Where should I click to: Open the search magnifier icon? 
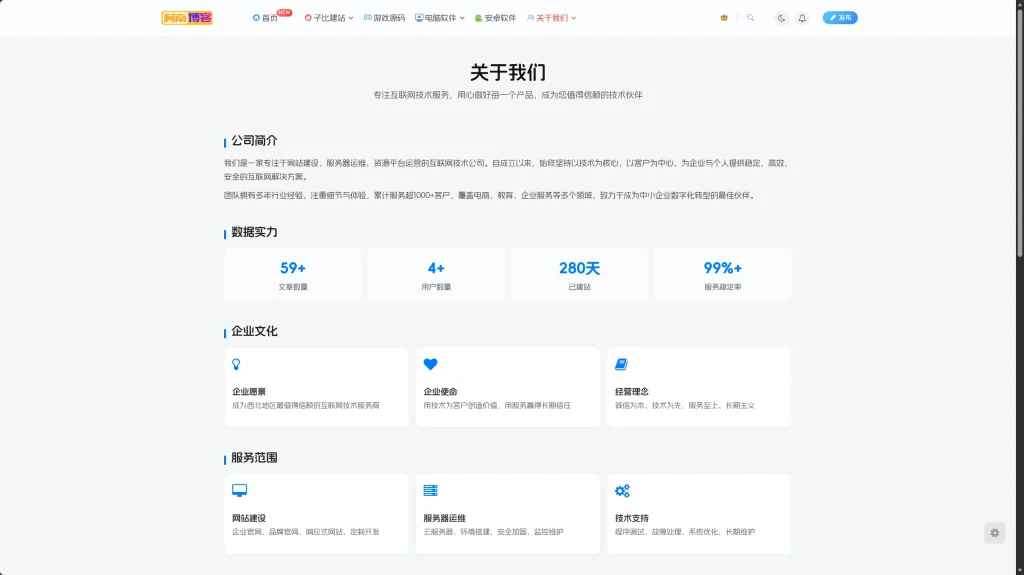tap(750, 18)
